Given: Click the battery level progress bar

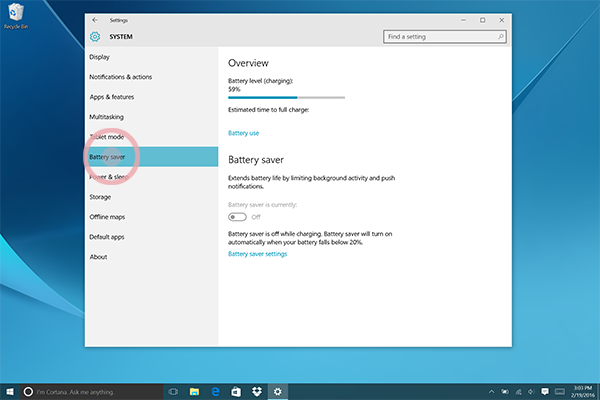Looking at the screenshot, I should coord(286,98).
